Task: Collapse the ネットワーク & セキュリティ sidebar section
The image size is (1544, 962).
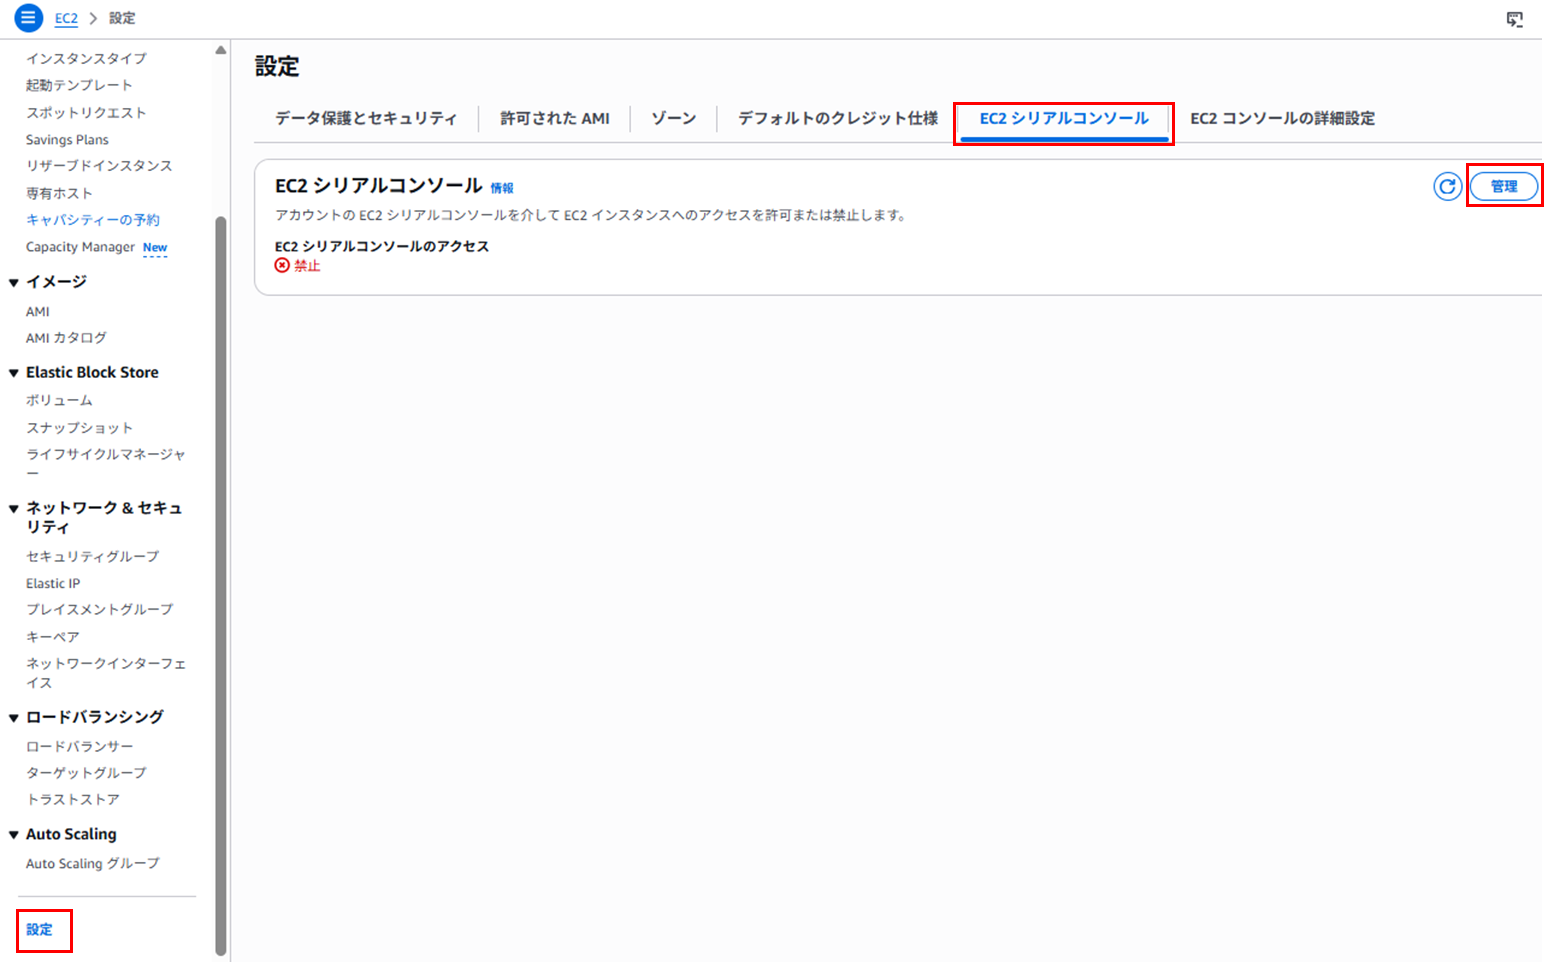Action: coord(14,509)
